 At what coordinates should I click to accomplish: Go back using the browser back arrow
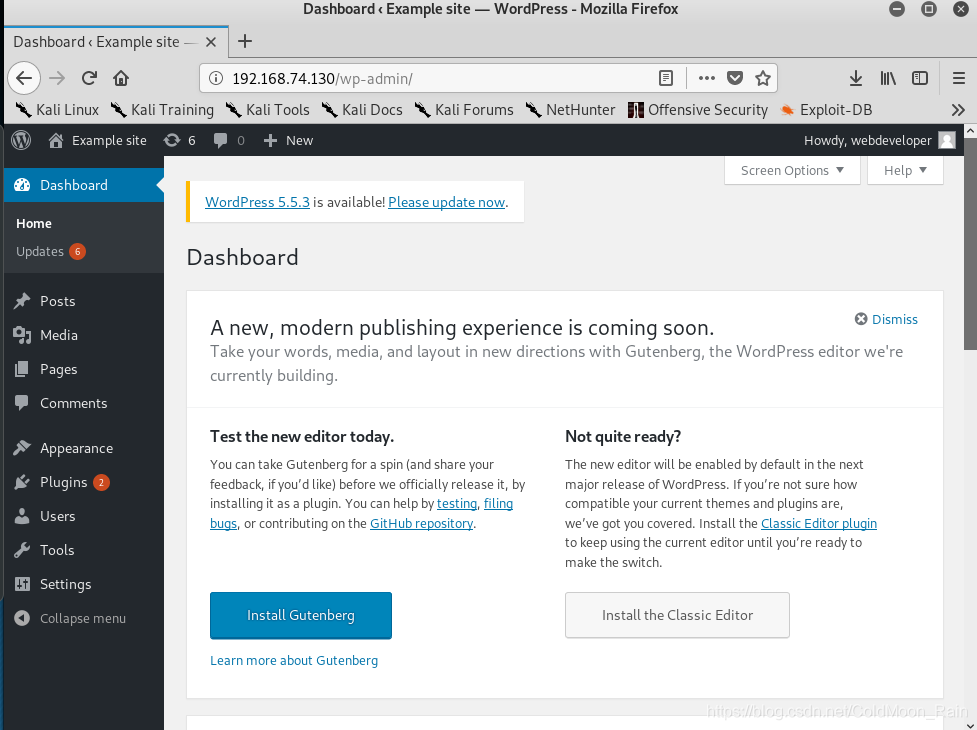(x=24, y=78)
